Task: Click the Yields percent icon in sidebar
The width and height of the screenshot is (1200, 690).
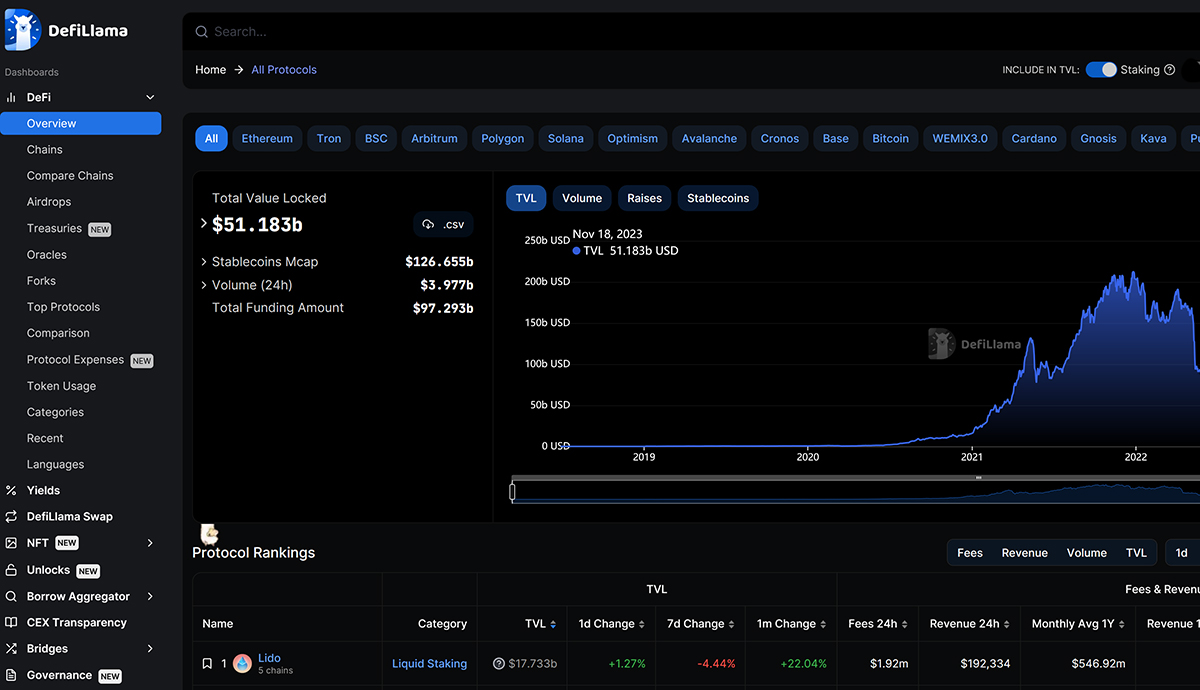Action: coord(11,491)
